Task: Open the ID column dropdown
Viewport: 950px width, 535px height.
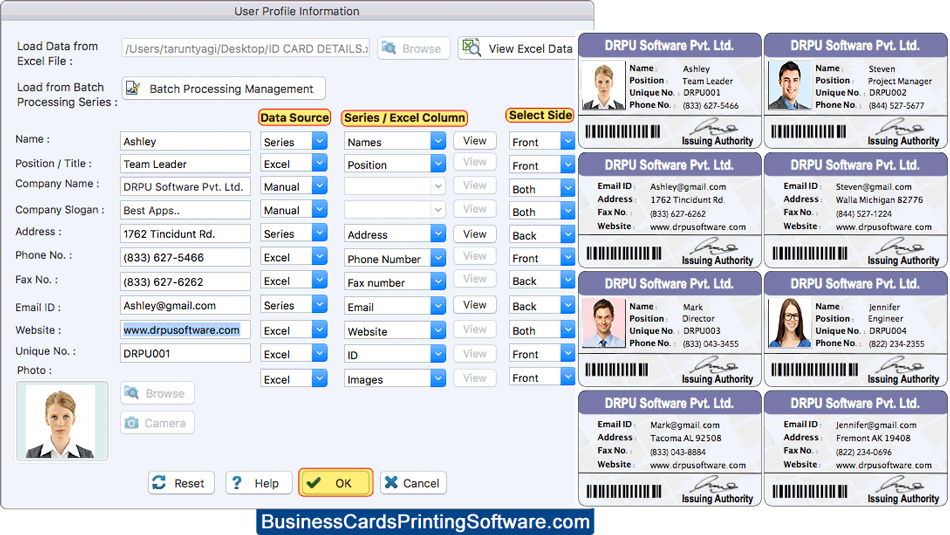Action: [x=395, y=354]
